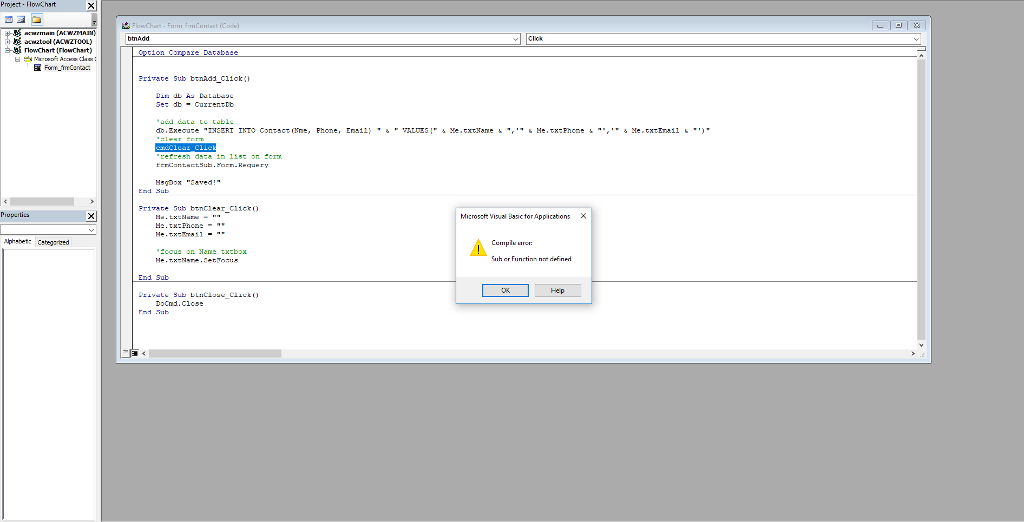Screen dimensions: 1024x522
Task: Click 'Set db = CurrentDb' line
Action: pos(195,105)
